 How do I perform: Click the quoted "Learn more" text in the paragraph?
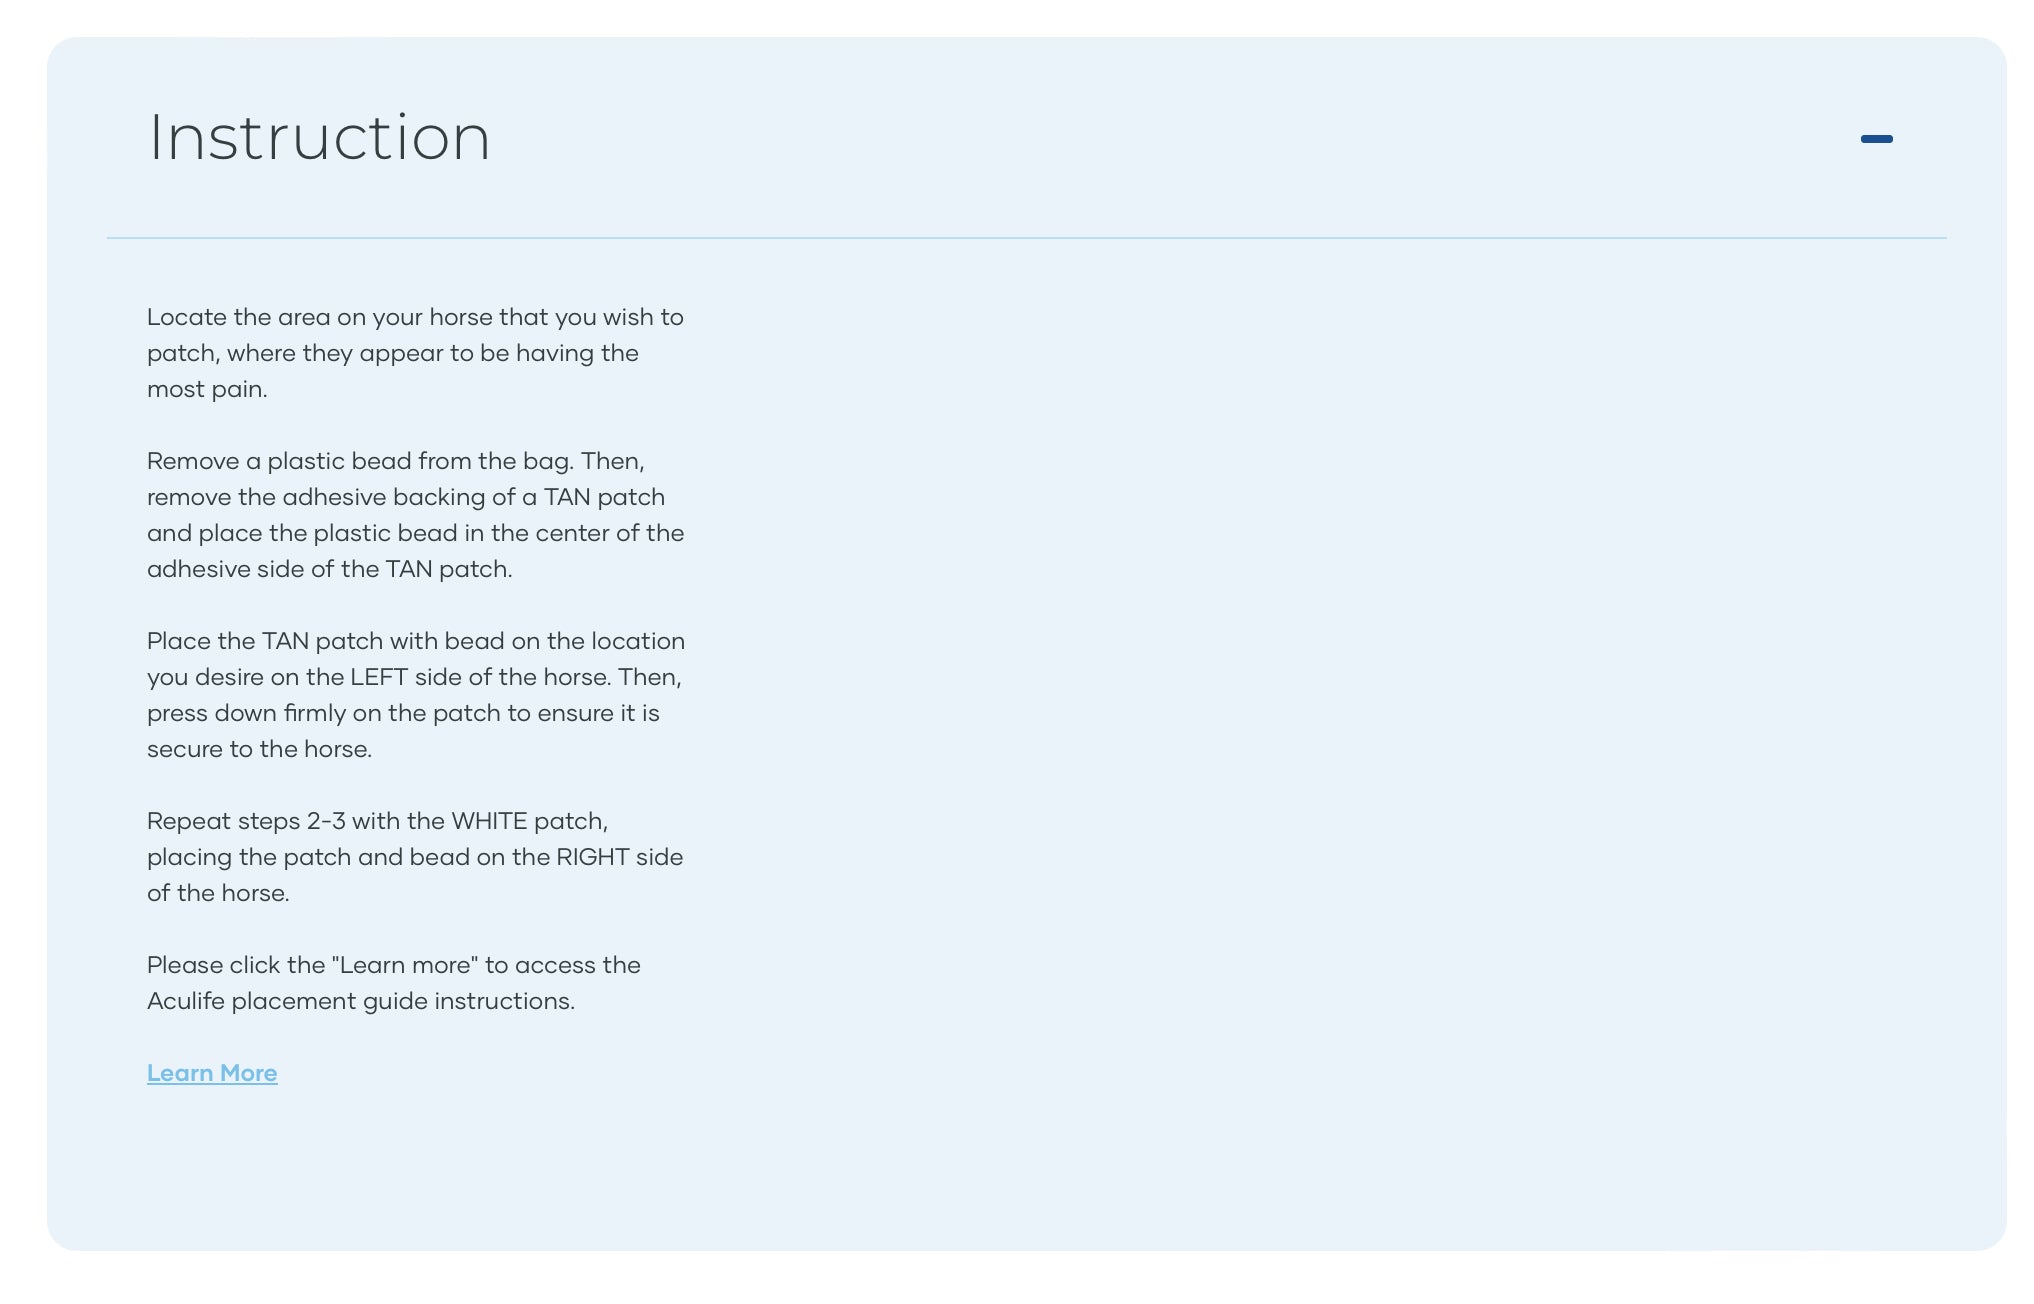click(404, 965)
